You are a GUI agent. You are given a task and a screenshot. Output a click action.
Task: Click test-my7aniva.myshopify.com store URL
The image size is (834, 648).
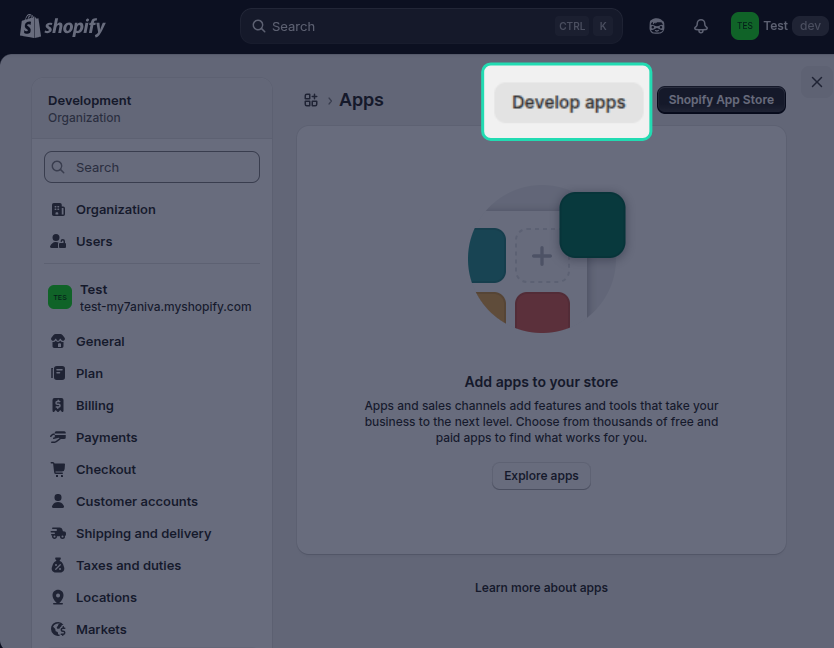click(165, 306)
